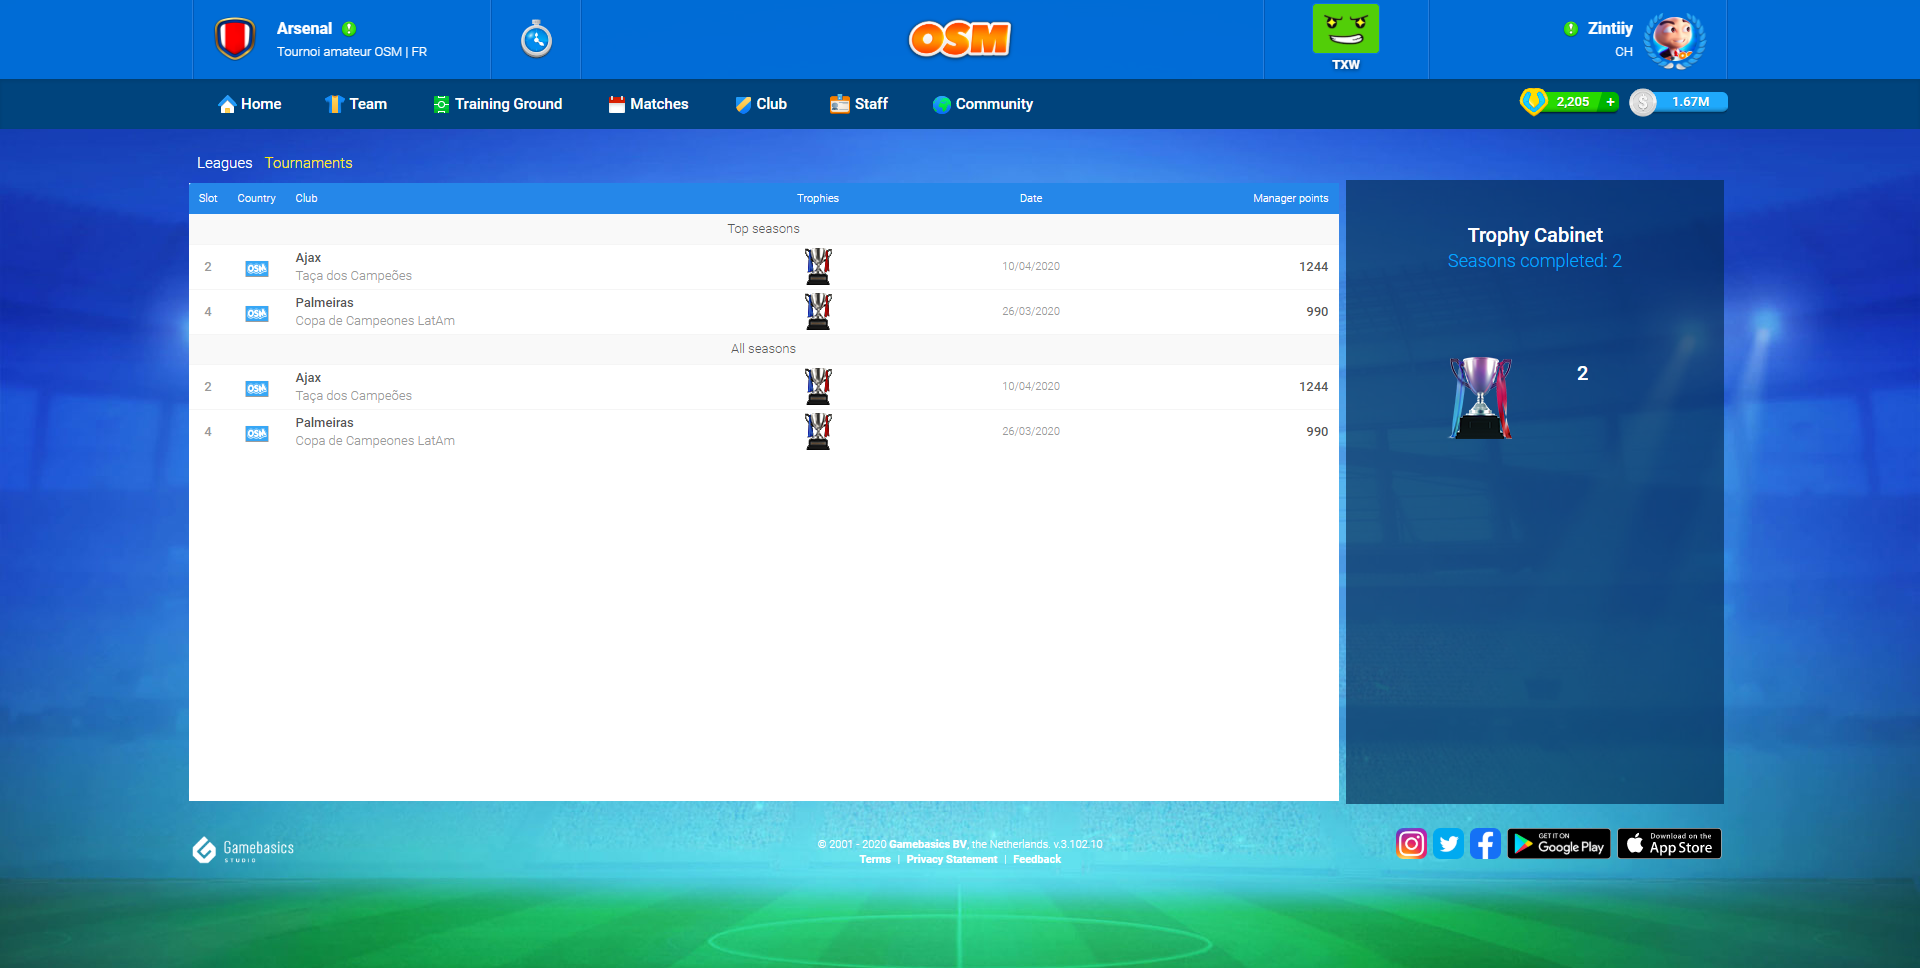Click Palmeiras under All seasons
This screenshot has height=968, width=1920.
pyautogui.click(x=324, y=423)
